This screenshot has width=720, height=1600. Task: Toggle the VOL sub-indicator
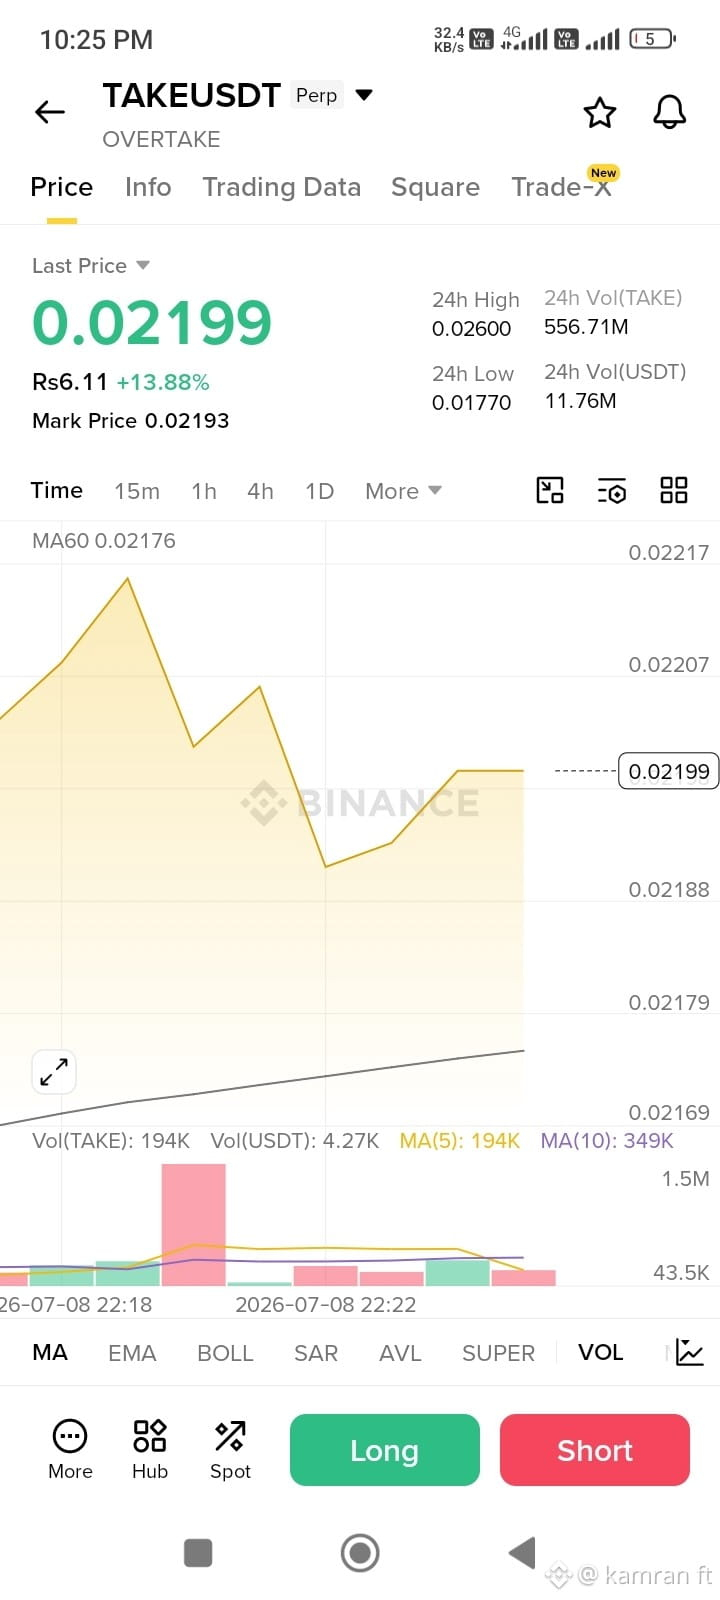tap(600, 1352)
